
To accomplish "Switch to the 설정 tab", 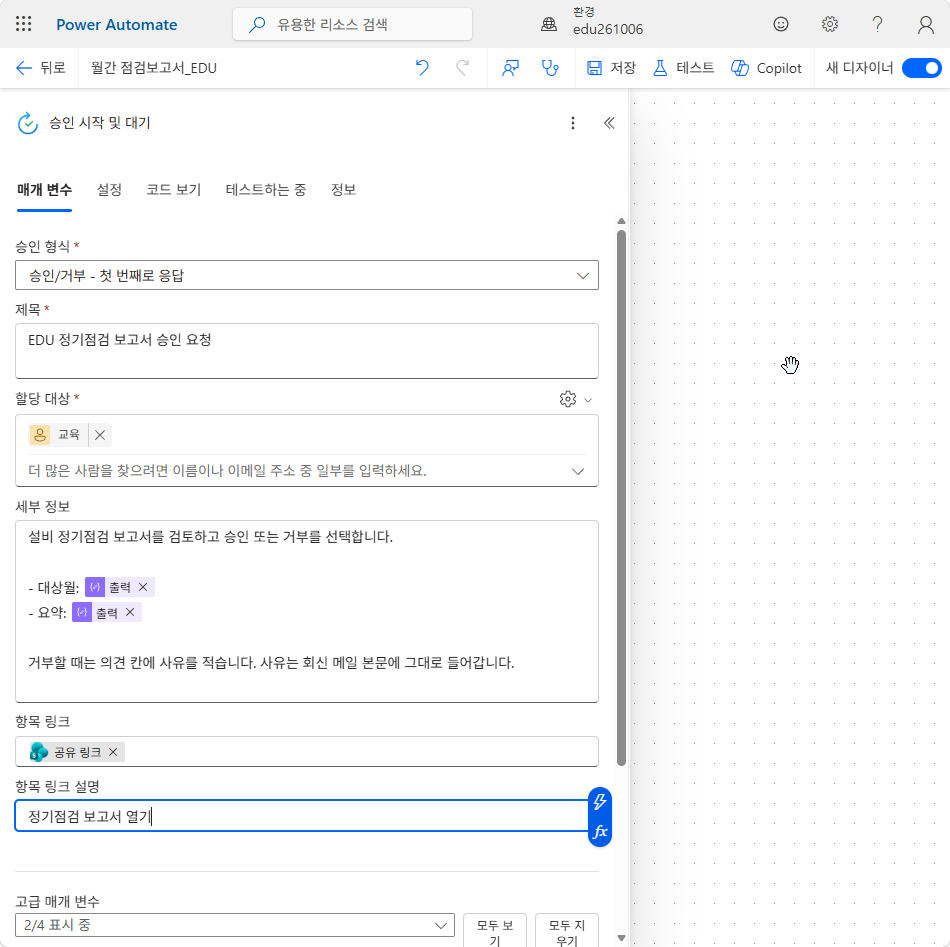I will [x=109, y=190].
